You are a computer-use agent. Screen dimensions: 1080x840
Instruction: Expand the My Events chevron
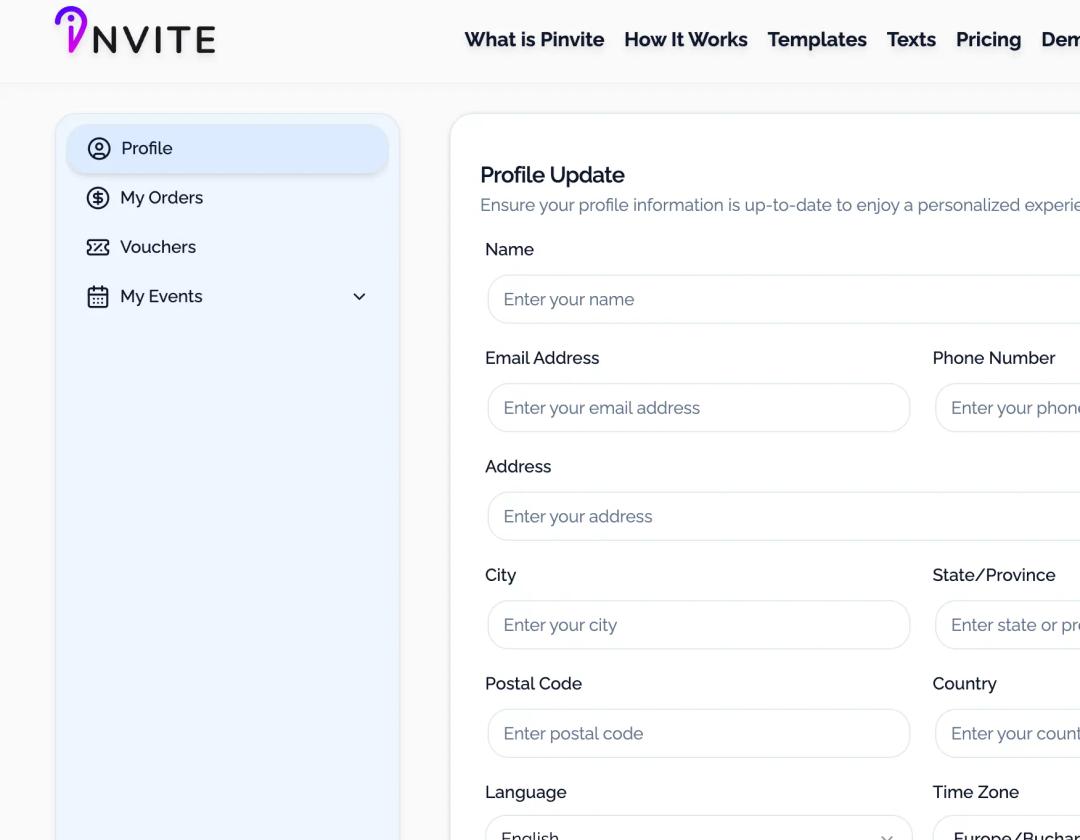click(359, 297)
